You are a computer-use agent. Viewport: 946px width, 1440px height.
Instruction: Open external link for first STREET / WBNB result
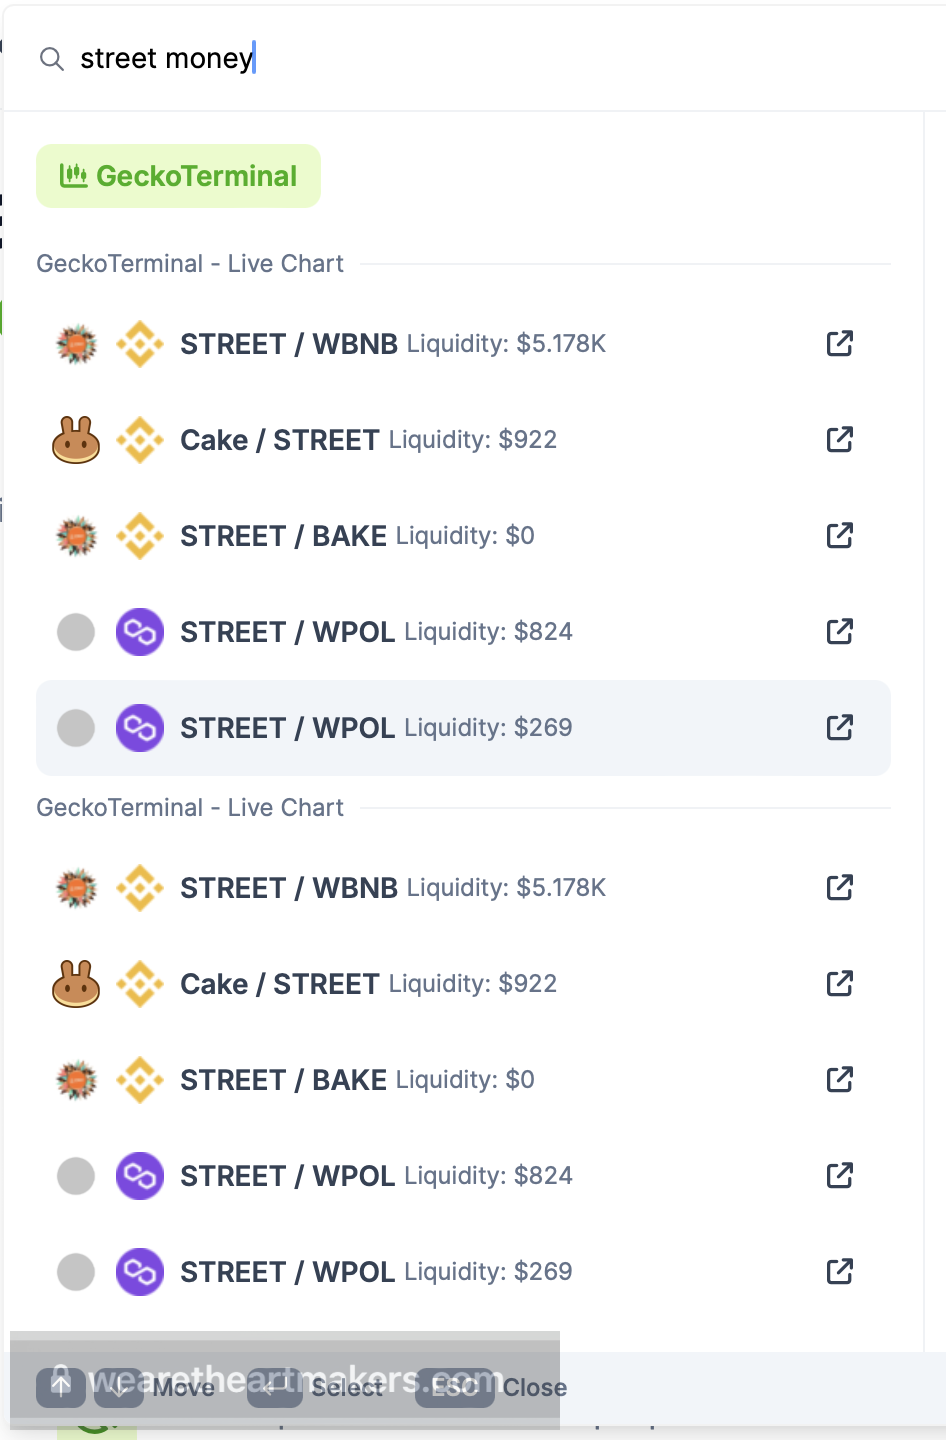[x=840, y=343]
